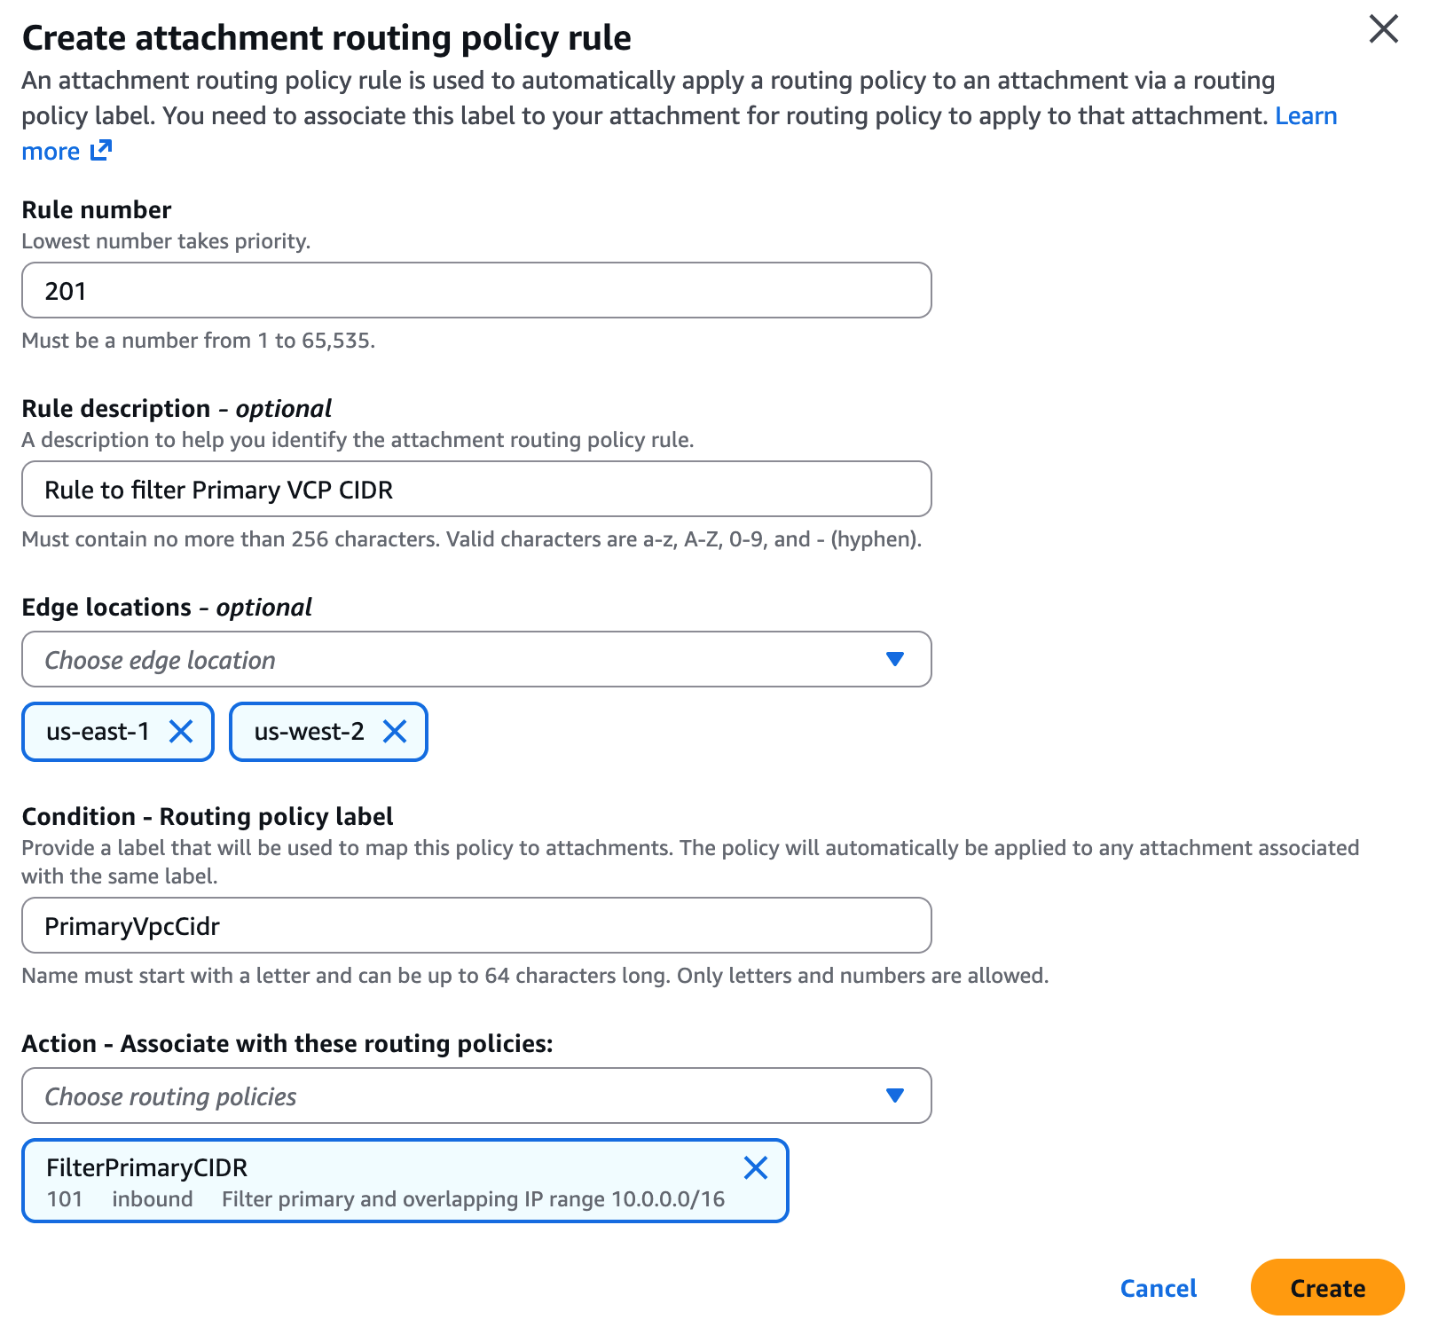Edit the PrimaryVpcCidr label field
Screen dimensions: 1430x1332
475,925
